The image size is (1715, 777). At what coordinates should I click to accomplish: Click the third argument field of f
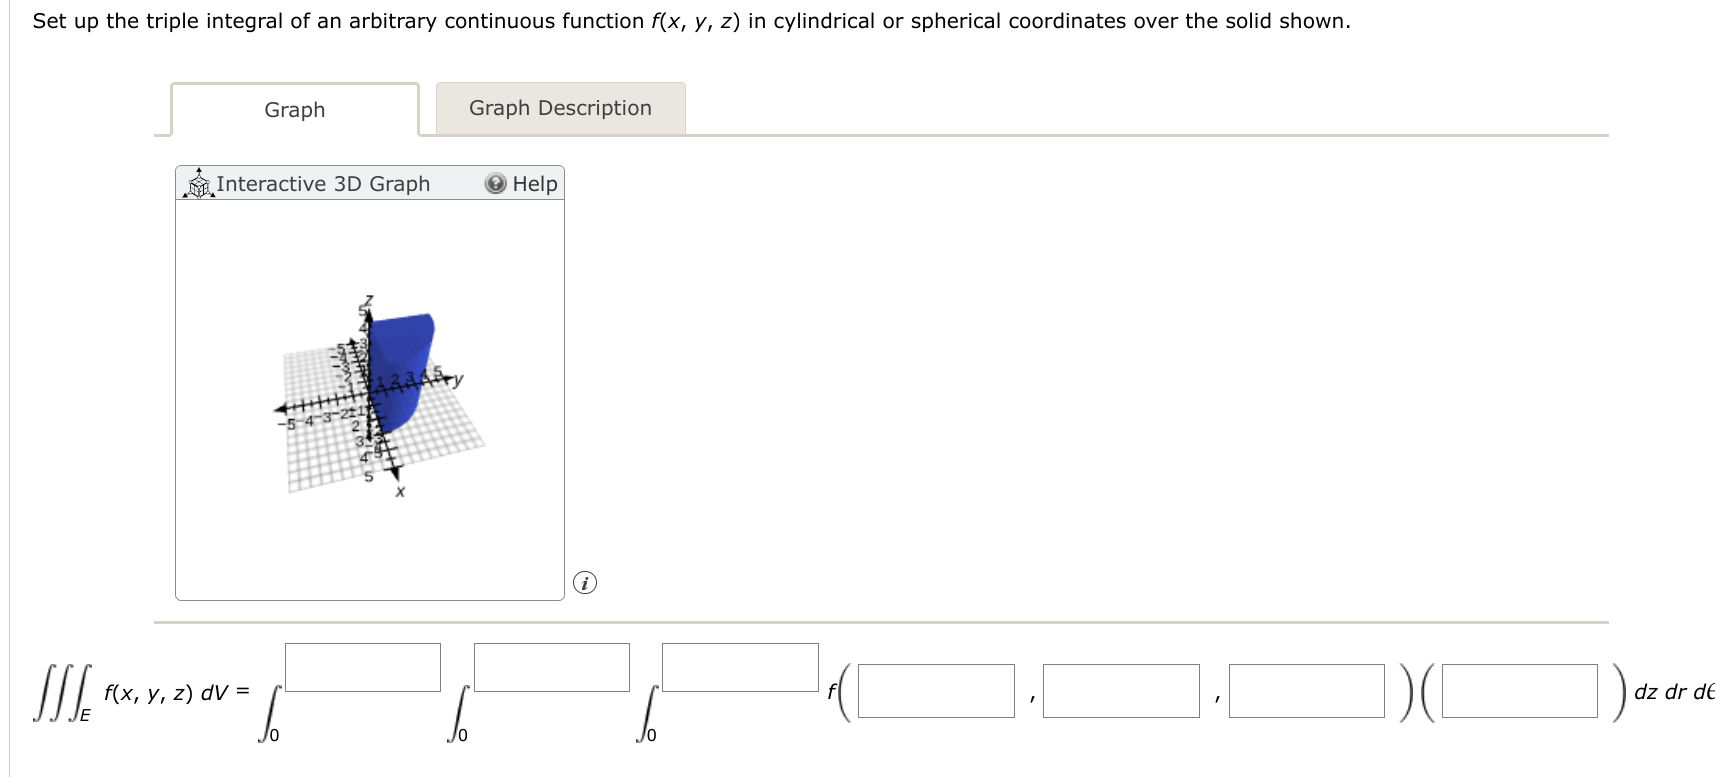click(1306, 692)
